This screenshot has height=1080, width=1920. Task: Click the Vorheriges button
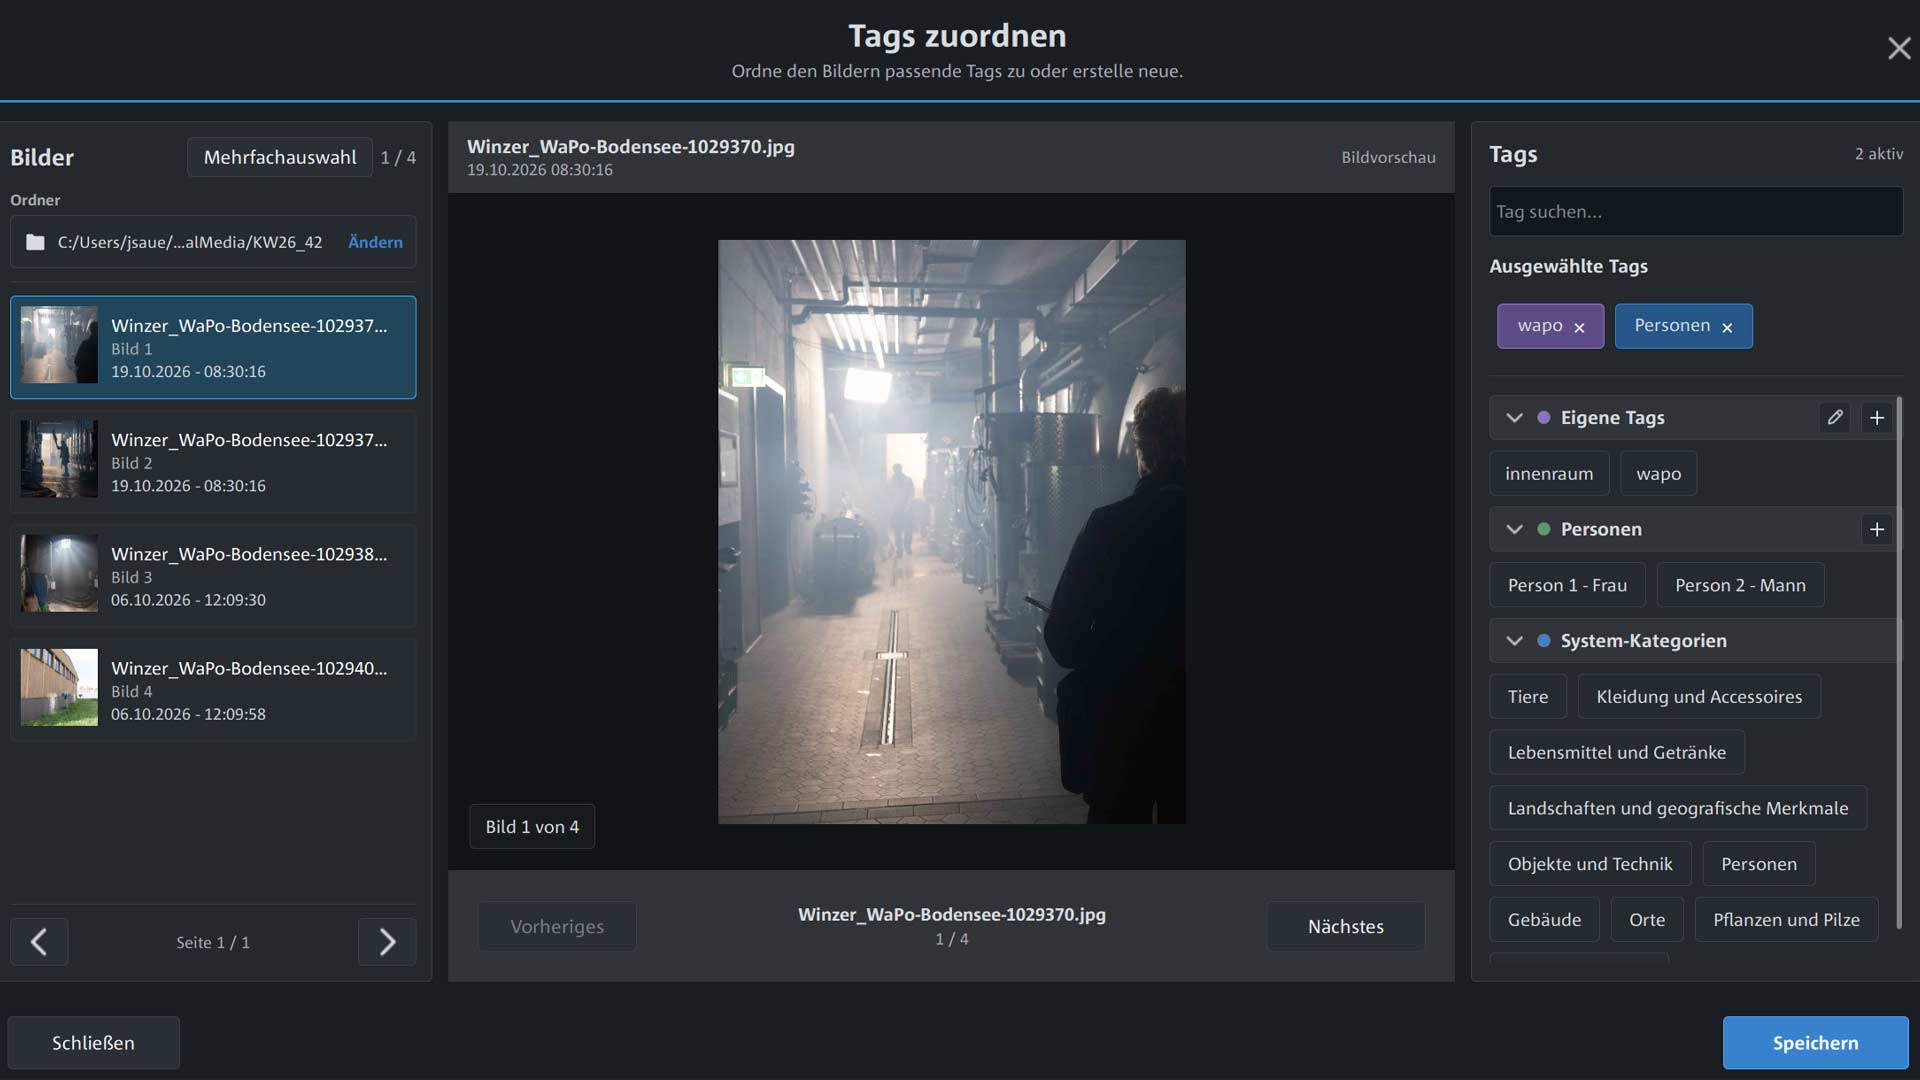coord(557,926)
